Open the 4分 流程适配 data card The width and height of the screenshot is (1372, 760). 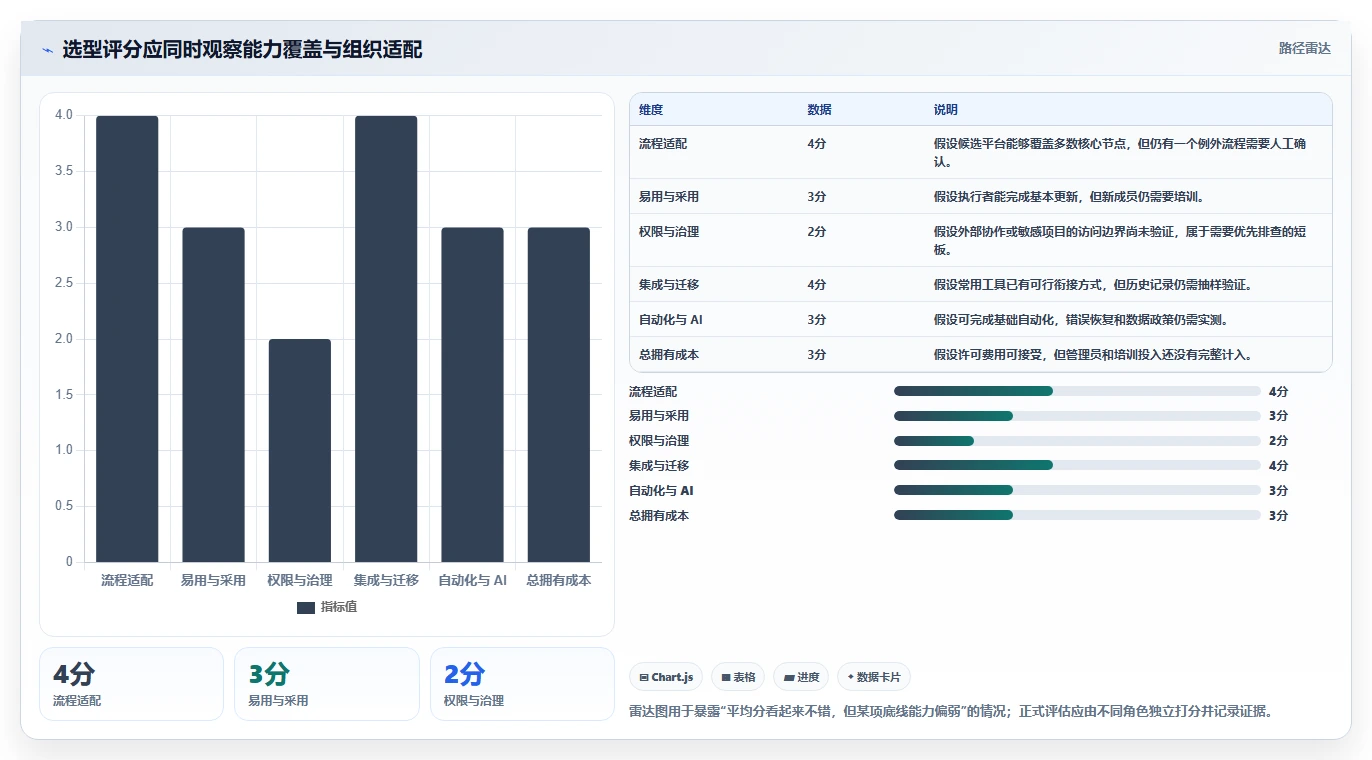(x=131, y=684)
